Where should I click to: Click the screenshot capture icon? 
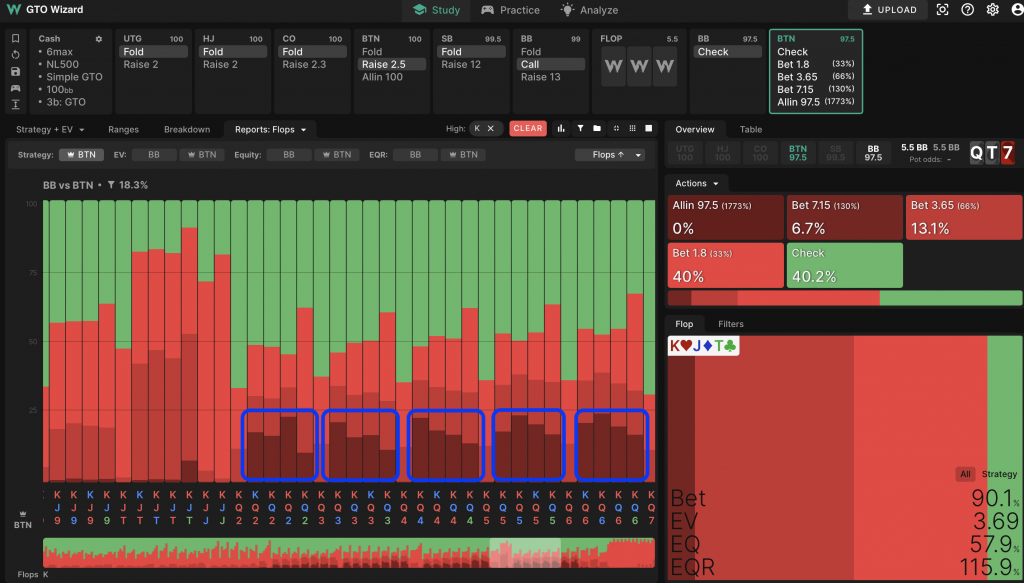[x=942, y=10]
